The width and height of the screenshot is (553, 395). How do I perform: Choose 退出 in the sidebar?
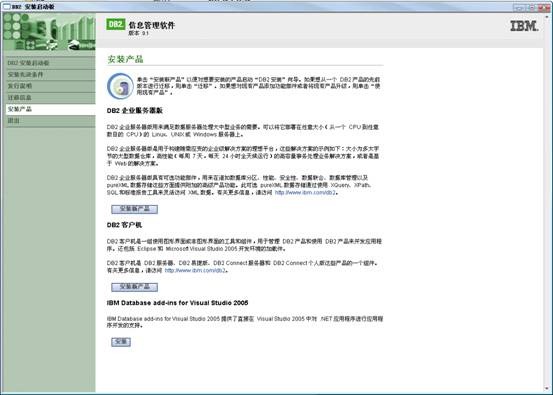(x=50, y=121)
